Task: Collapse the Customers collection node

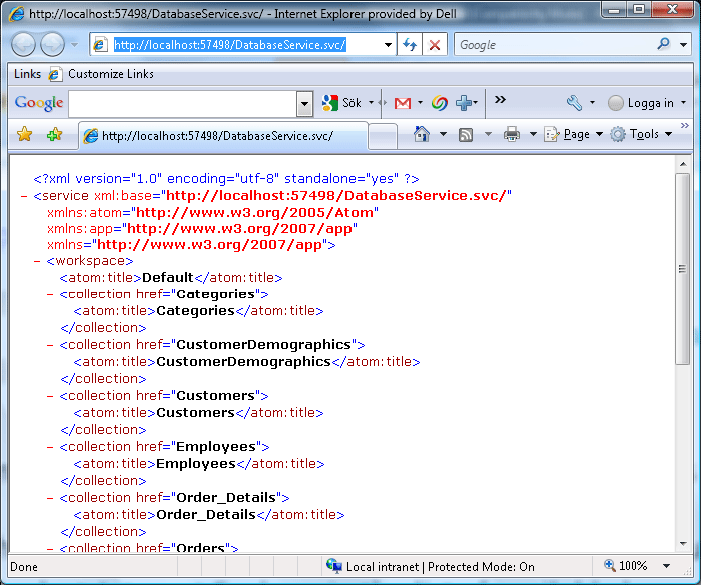Action: [x=50, y=396]
